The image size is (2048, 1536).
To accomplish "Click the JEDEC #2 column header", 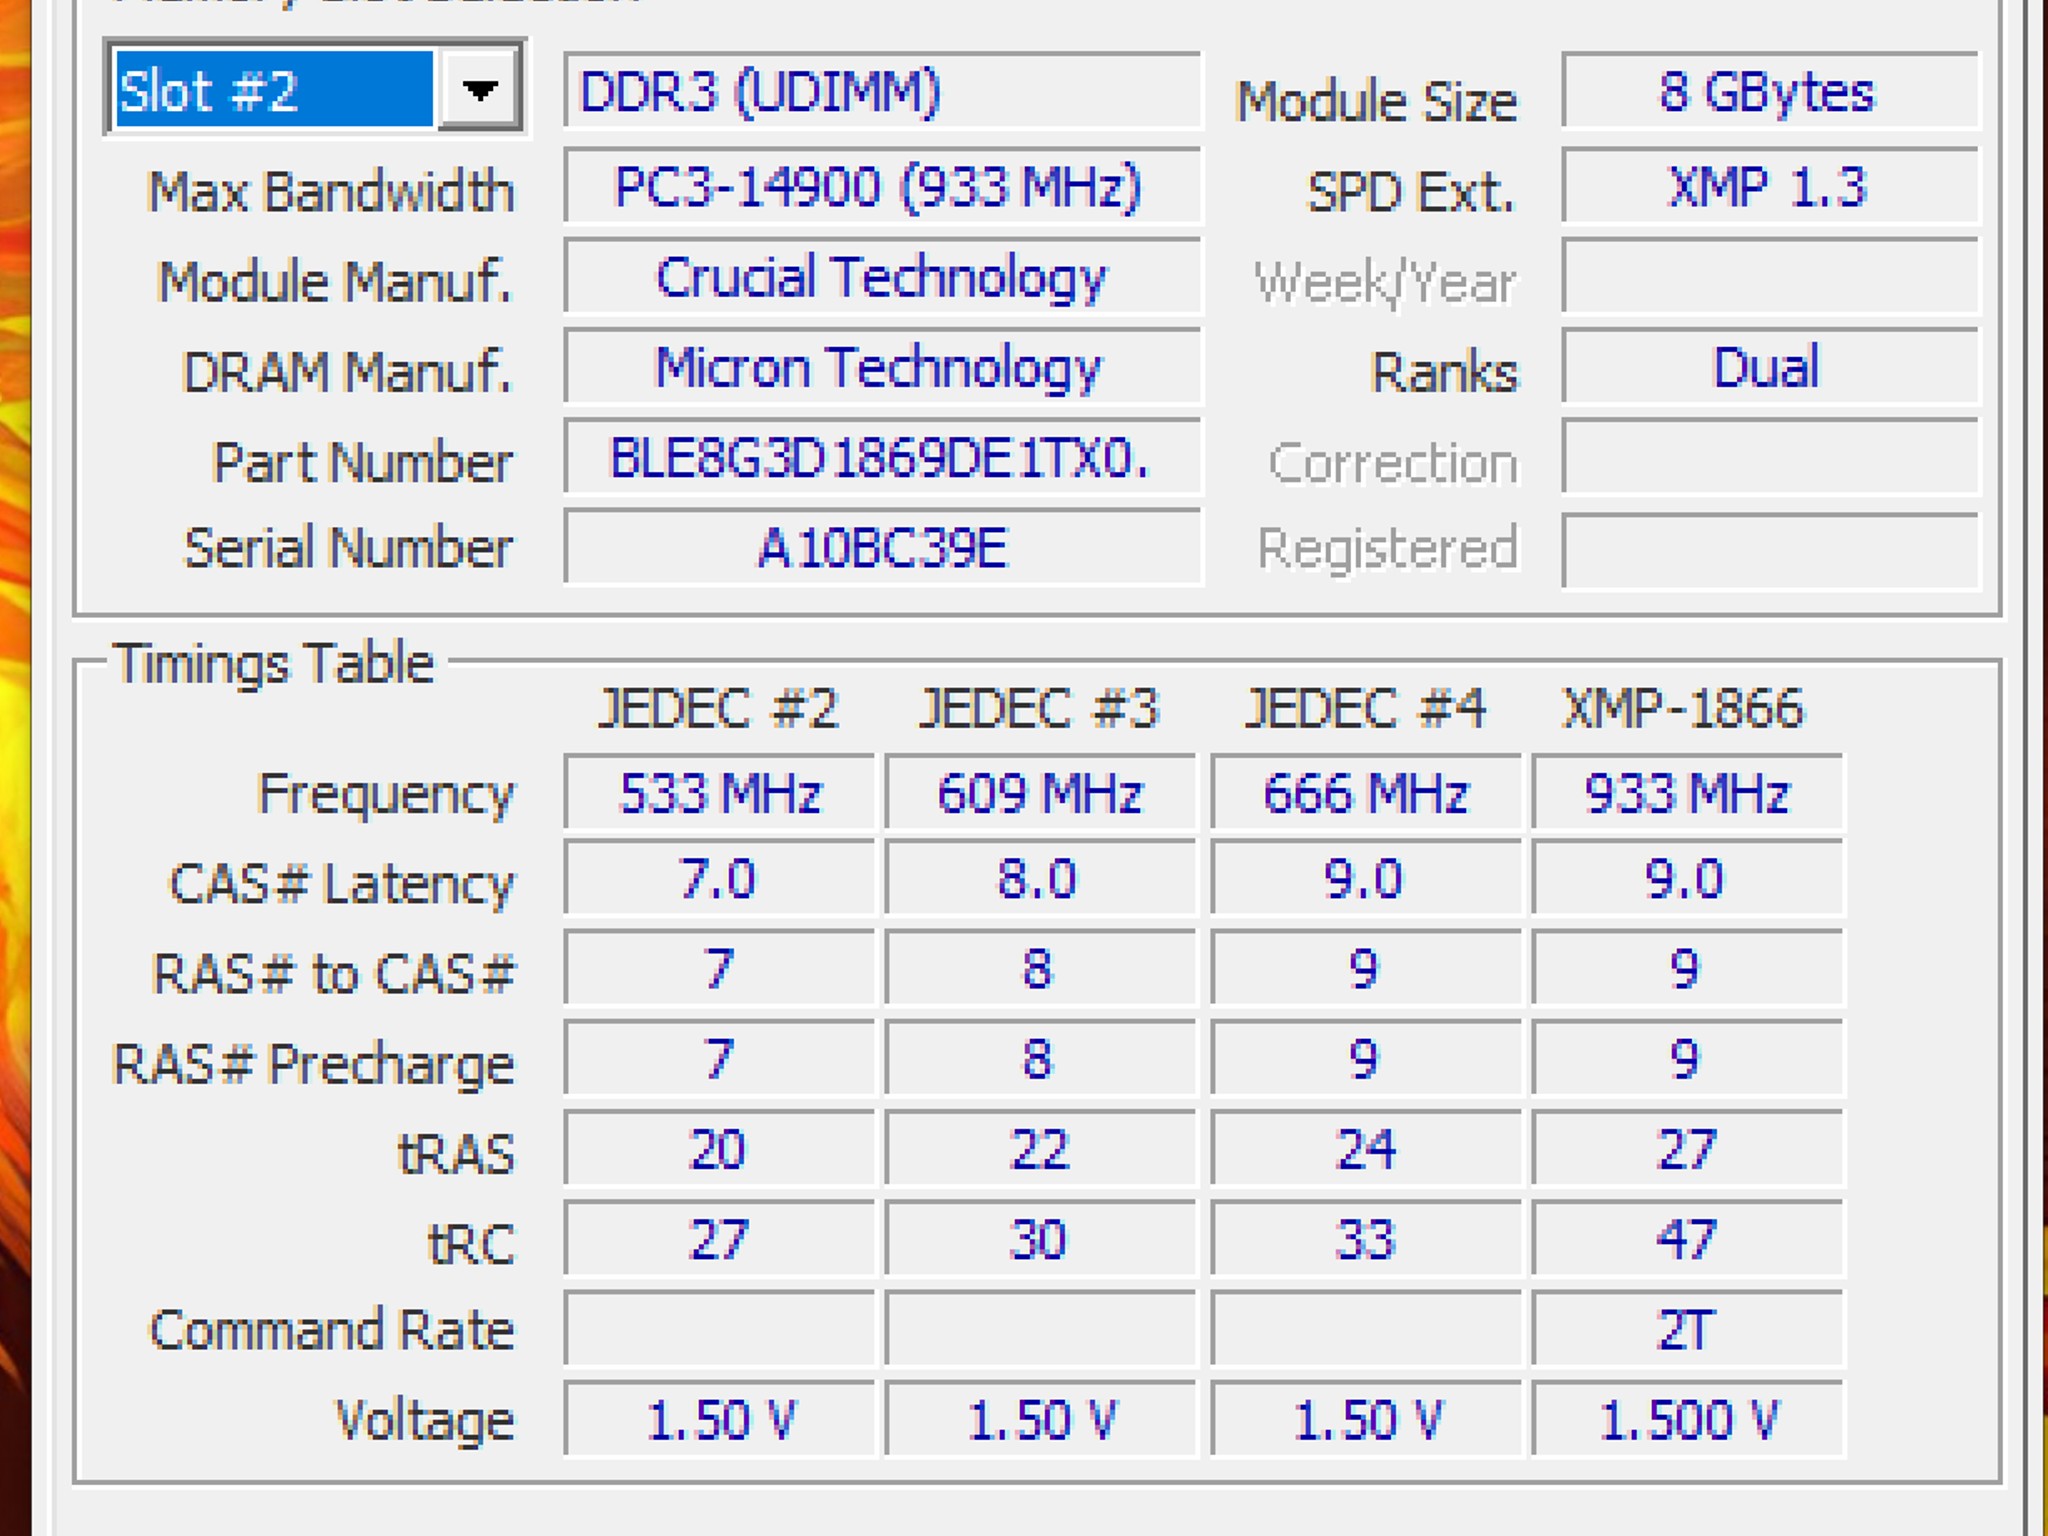I will point(718,709).
